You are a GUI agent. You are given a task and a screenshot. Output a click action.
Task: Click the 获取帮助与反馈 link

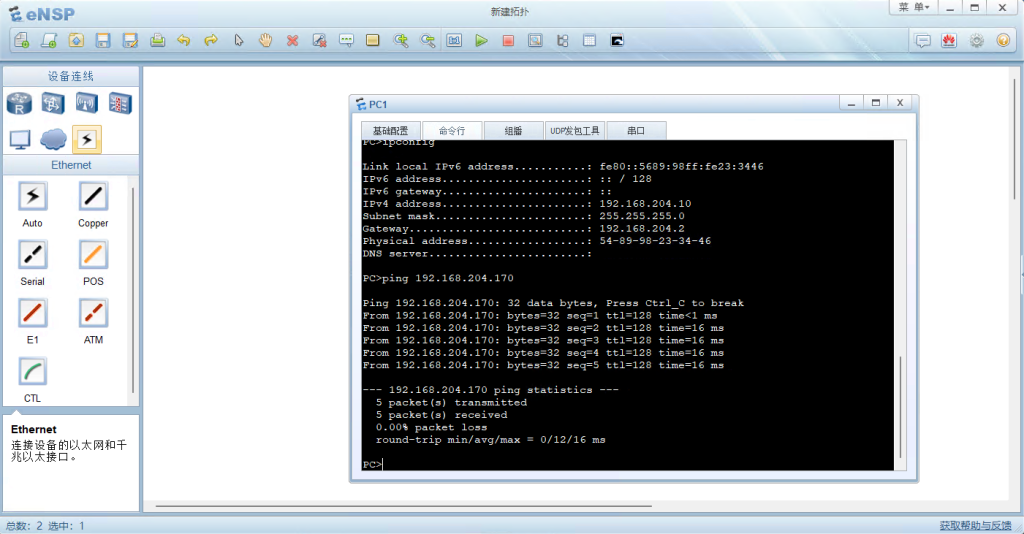[974, 526]
